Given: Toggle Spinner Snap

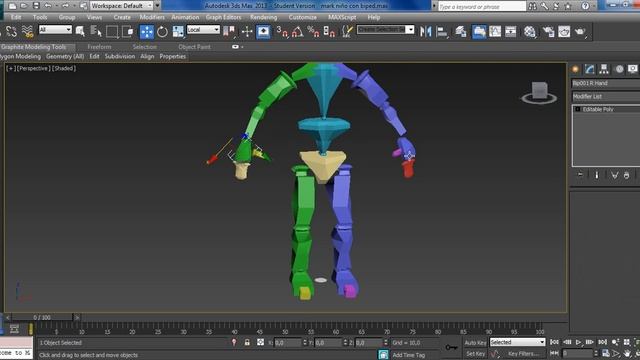Looking at the screenshot, I should [x=329, y=31].
